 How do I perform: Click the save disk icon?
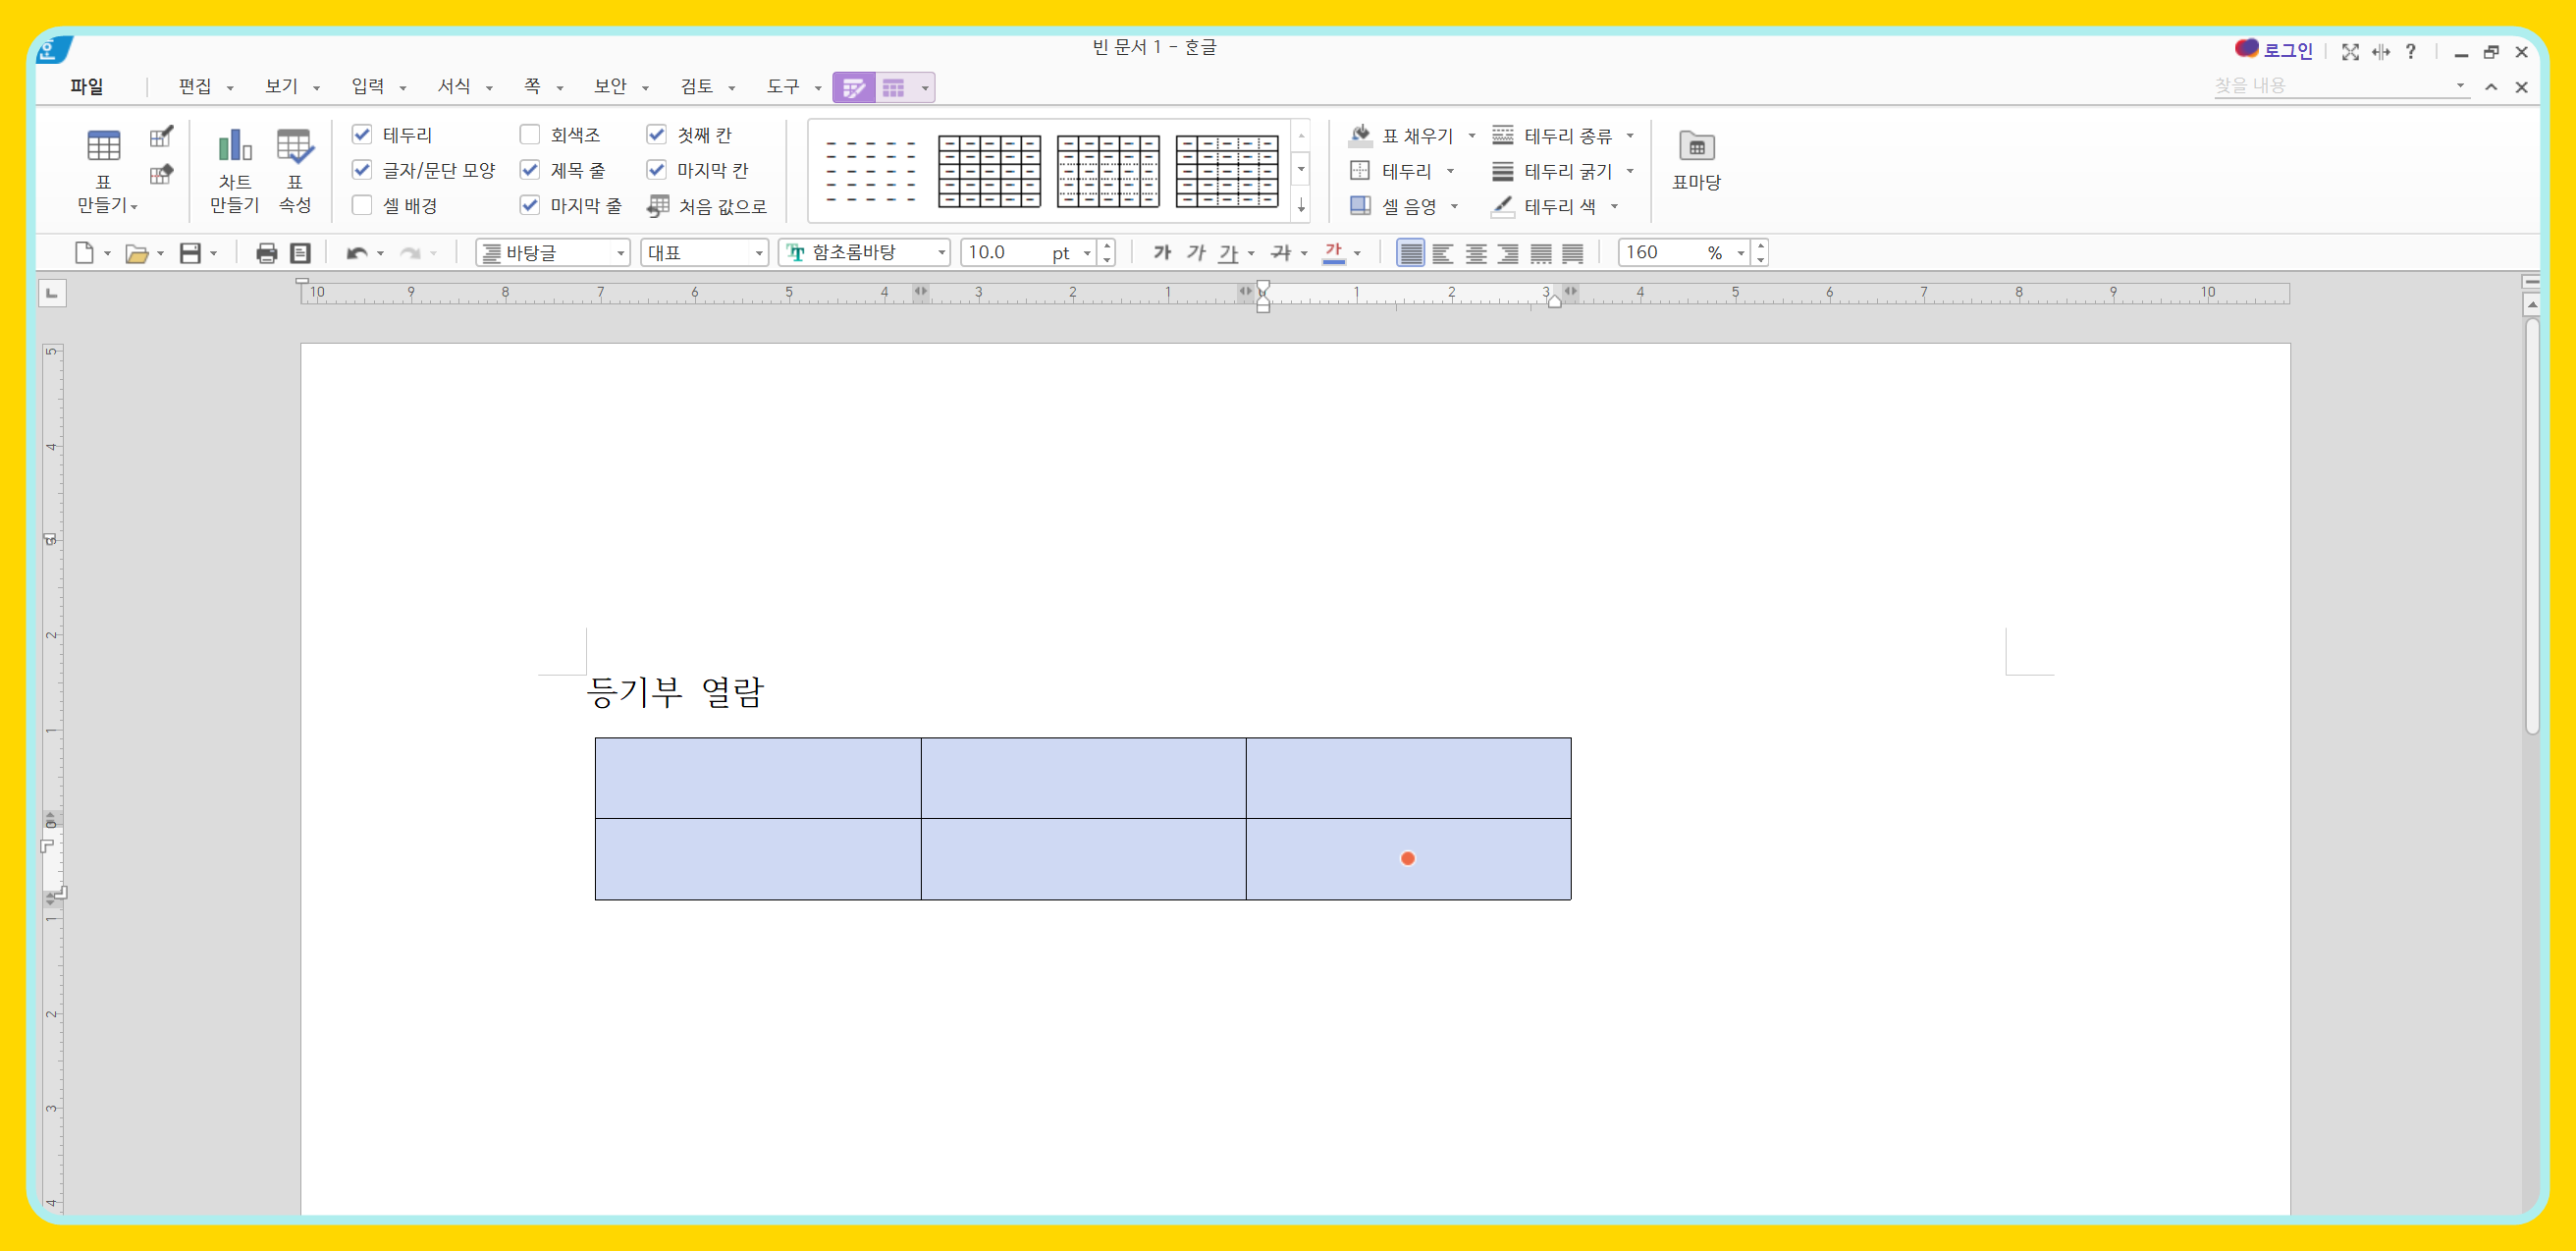190,253
